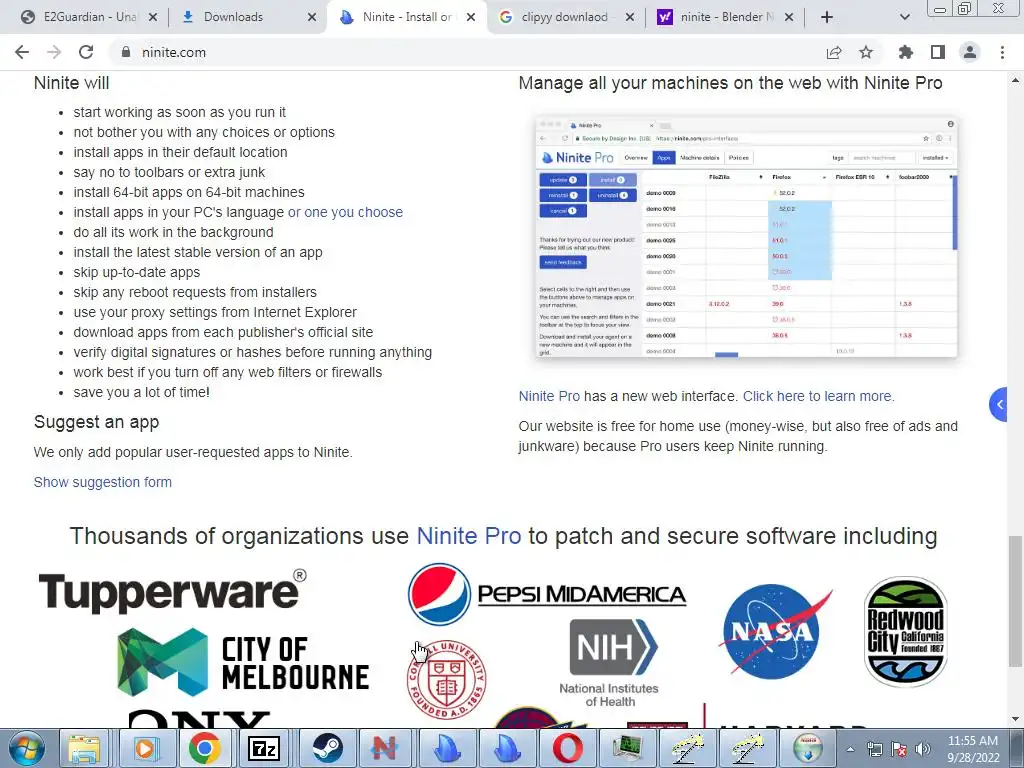This screenshot has height=768, width=1024.
Task: Click 'skip up-to-date apps' list item
Action: coord(137,272)
